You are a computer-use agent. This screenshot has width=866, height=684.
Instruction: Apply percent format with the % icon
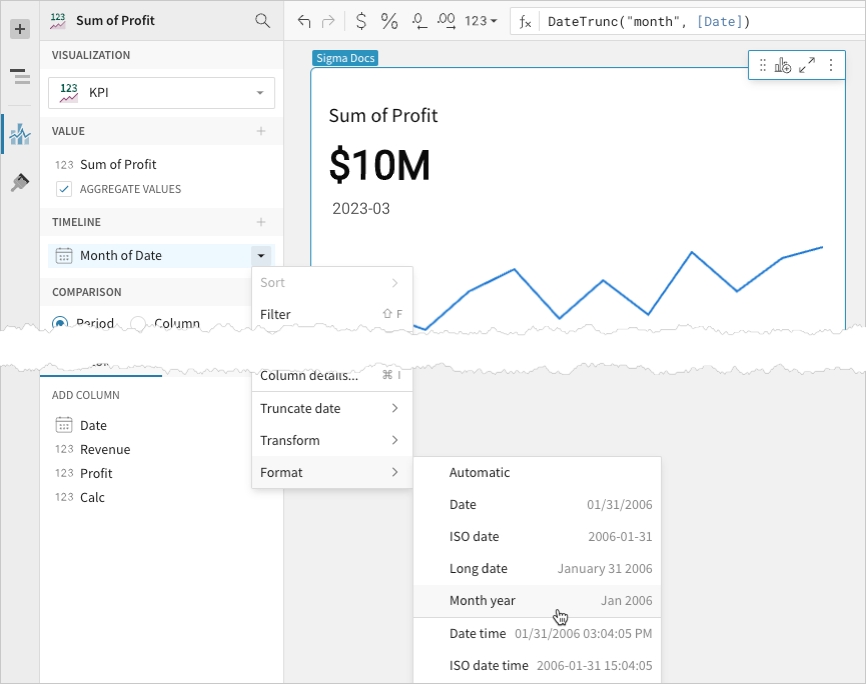click(389, 21)
